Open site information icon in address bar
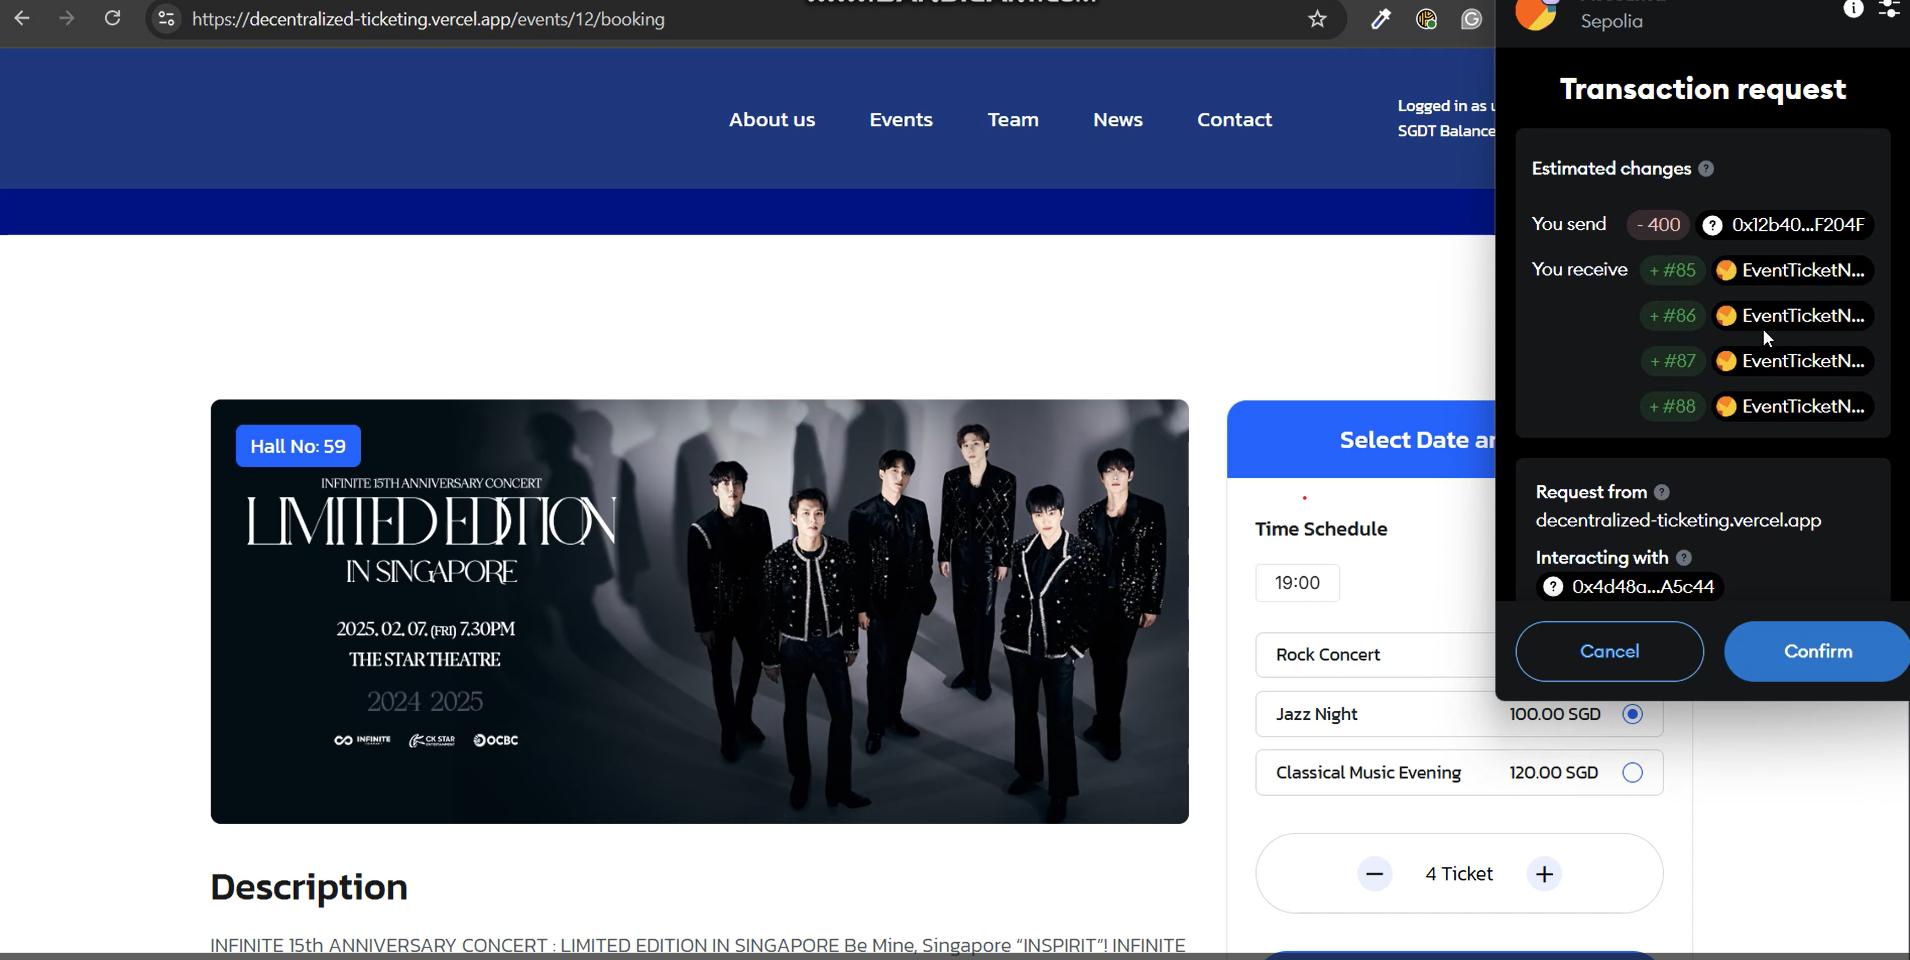 [x=167, y=19]
